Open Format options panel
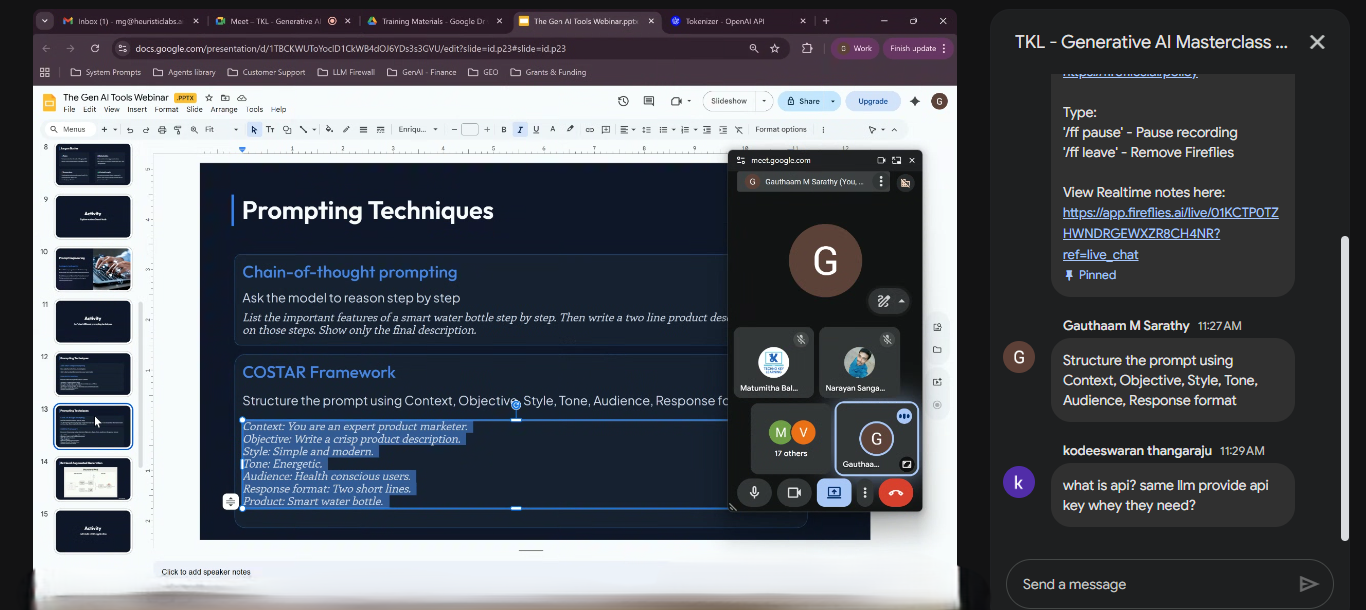Viewport: 1366px width, 610px height. point(781,130)
